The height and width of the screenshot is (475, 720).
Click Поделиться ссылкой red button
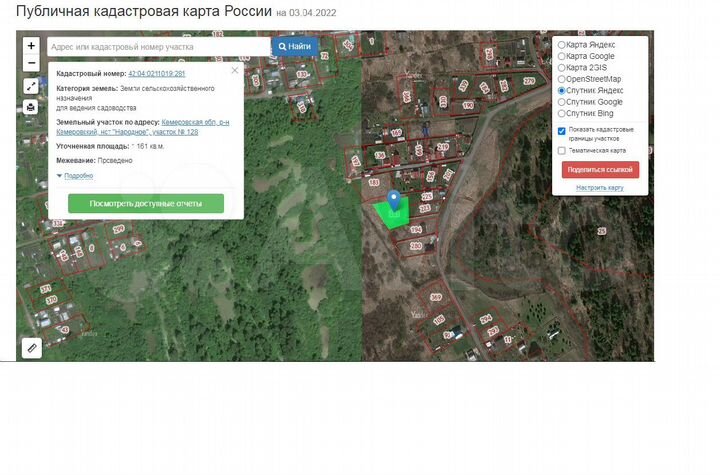coord(600,169)
